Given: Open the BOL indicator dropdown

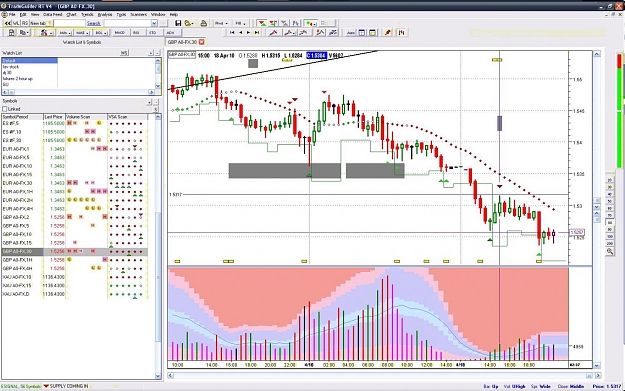Looking at the screenshot, I should tap(101, 33).
